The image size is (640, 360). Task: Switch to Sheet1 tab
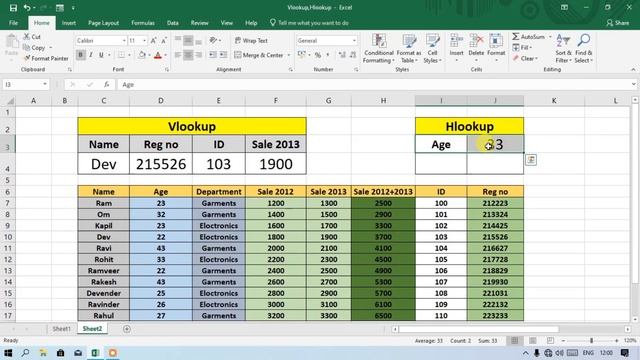61,329
